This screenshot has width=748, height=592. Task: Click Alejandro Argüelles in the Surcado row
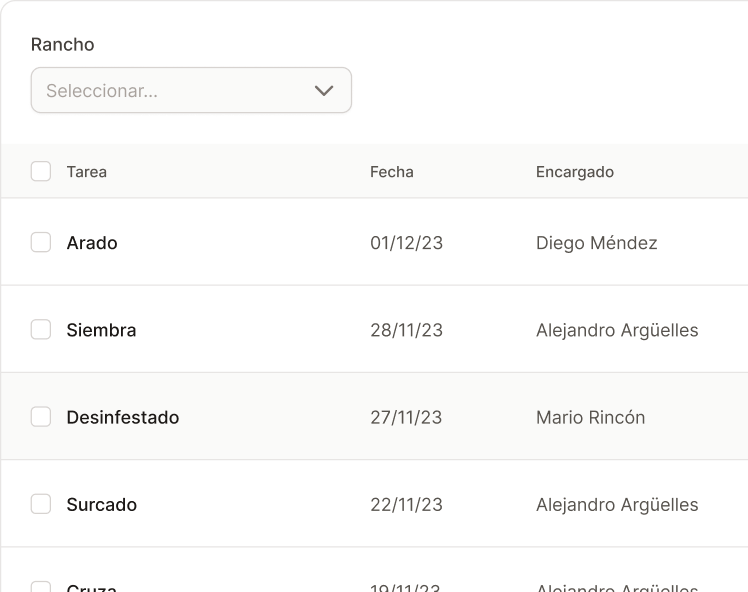(617, 505)
